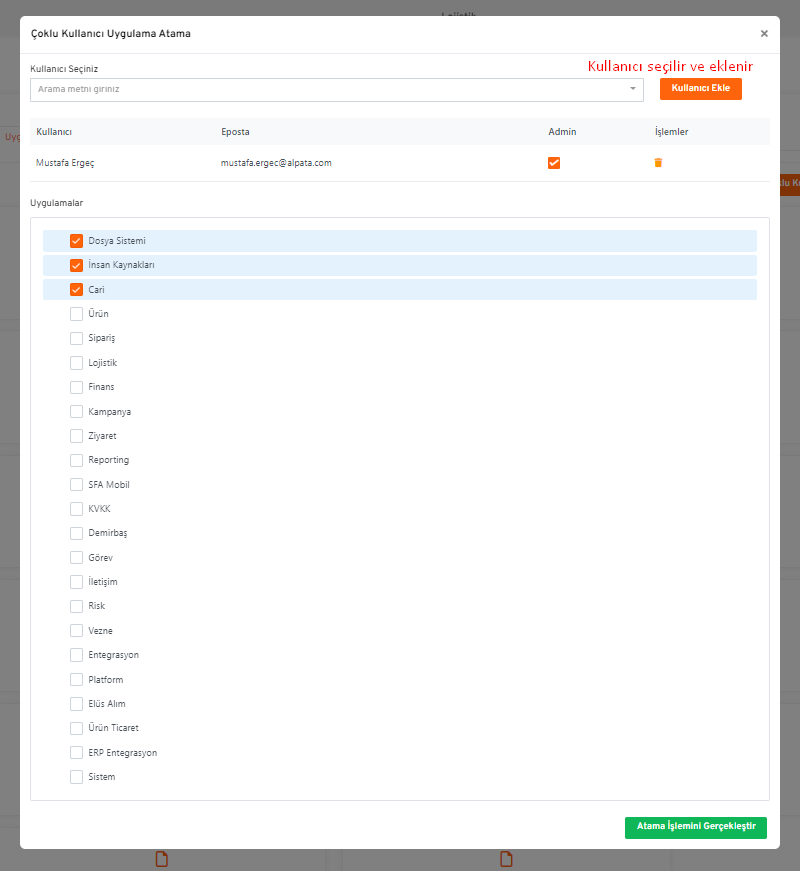Viewport: 800px width, 871px height.
Task: Close the Çoklu Kullanıcı Uygulama Atama dialog
Action: pyautogui.click(x=764, y=33)
